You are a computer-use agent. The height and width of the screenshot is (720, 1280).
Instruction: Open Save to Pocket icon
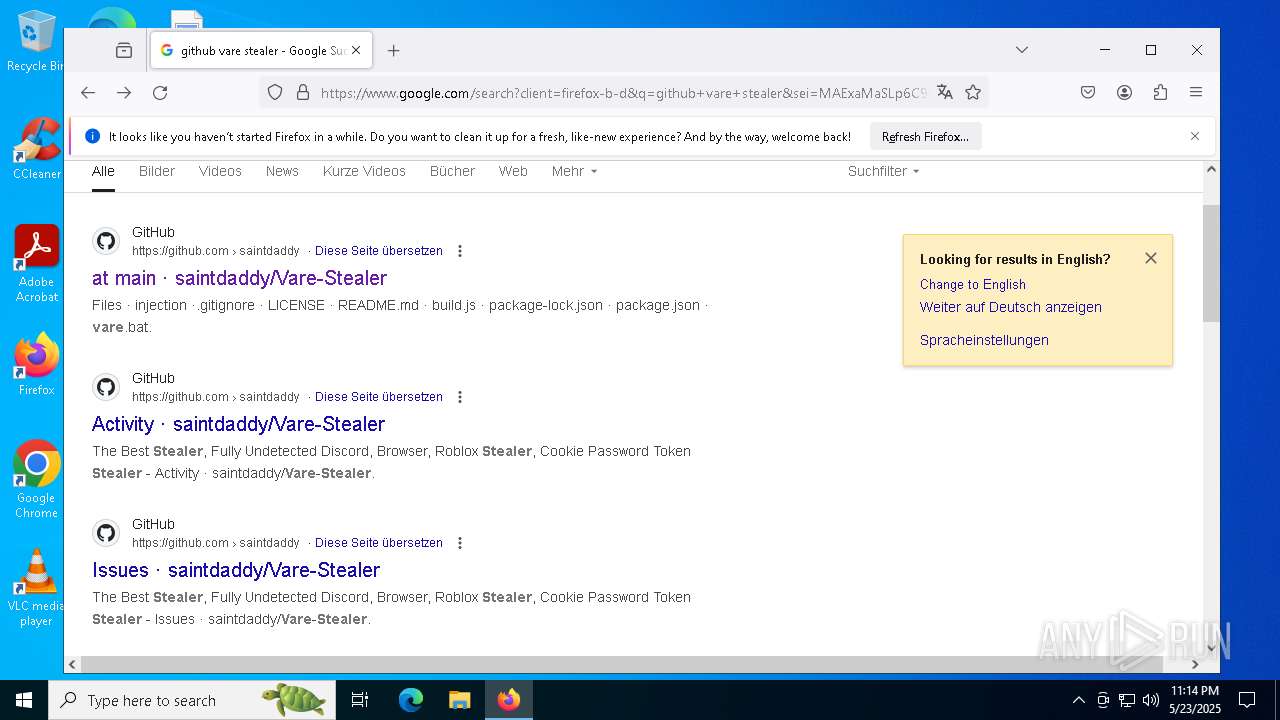[x=1088, y=92]
